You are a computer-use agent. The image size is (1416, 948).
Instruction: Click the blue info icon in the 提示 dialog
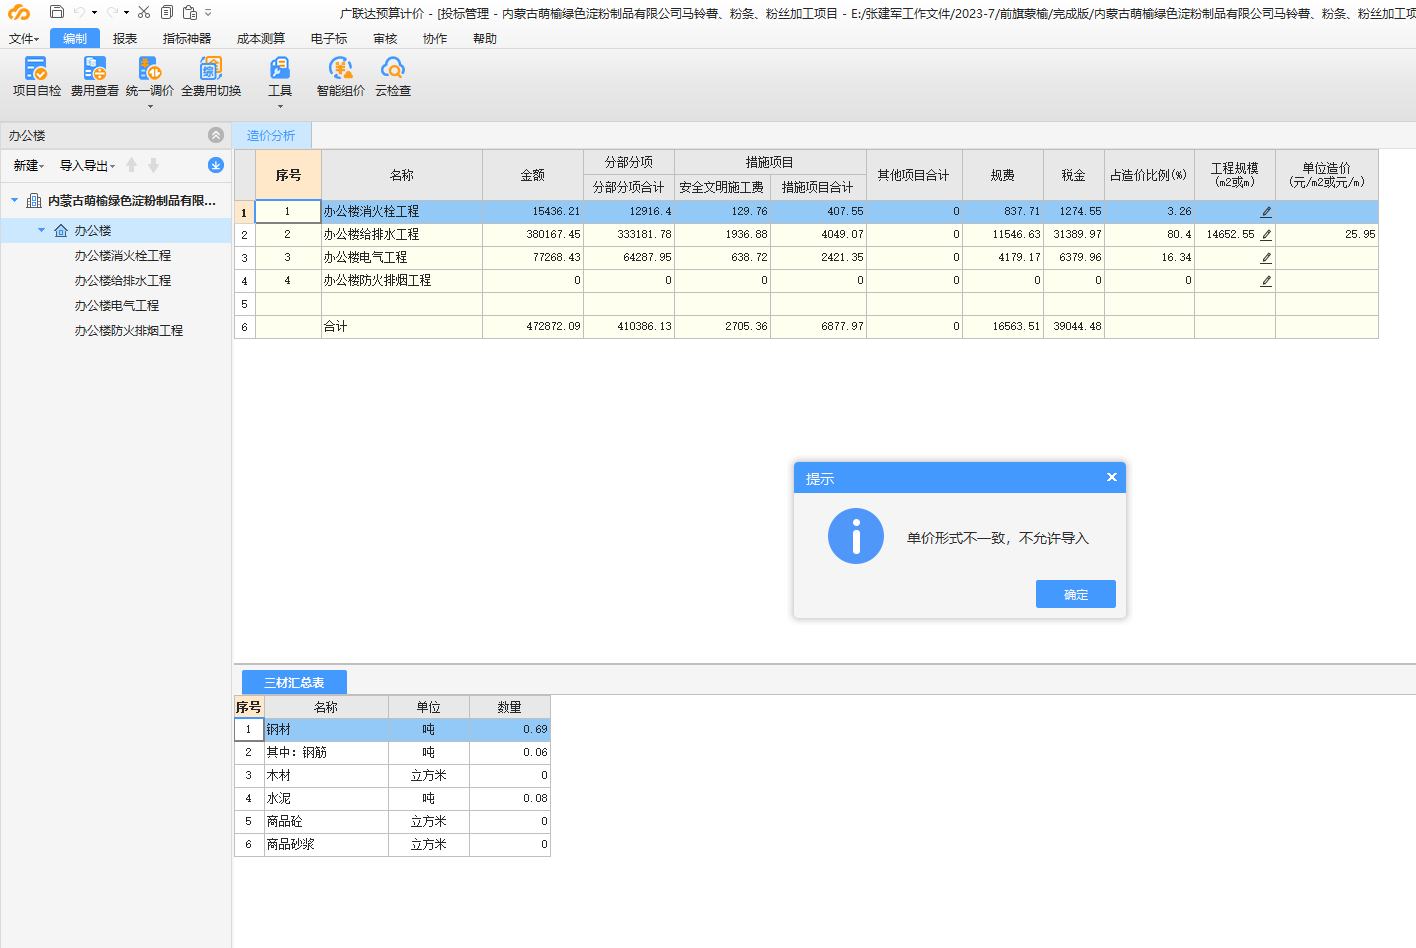(x=856, y=536)
